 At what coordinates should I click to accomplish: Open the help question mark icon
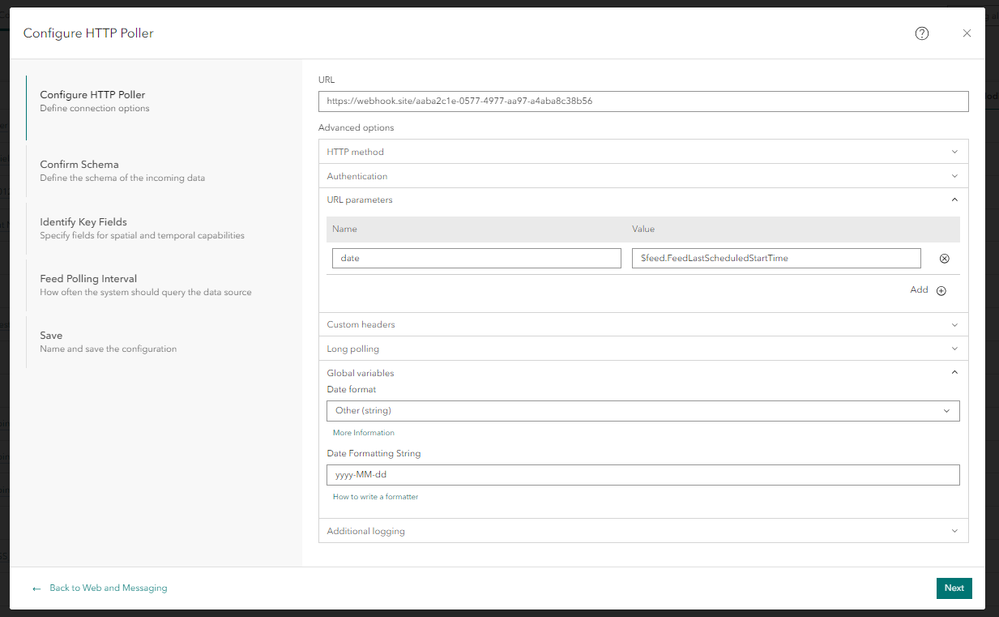pos(922,33)
